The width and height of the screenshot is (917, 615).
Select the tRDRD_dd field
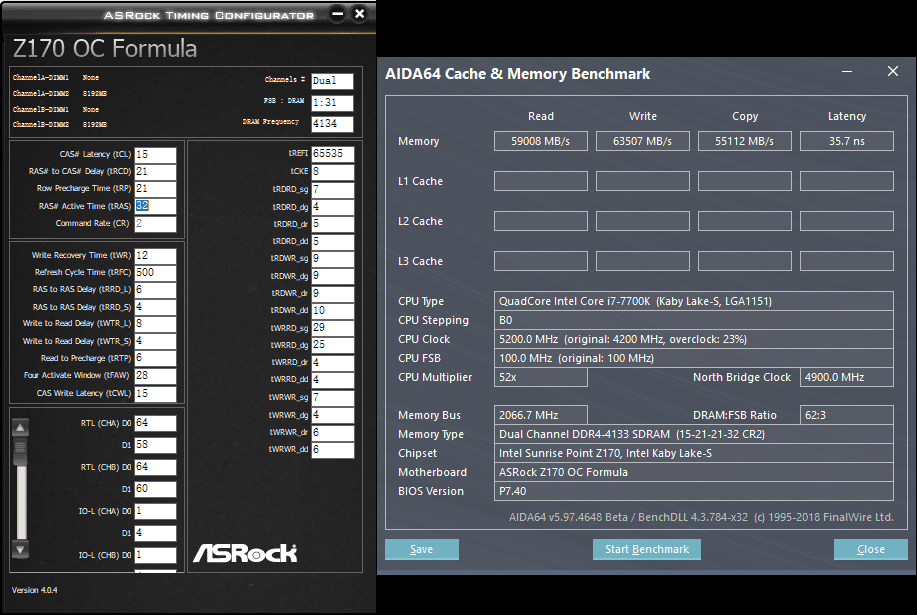point(332,241)
